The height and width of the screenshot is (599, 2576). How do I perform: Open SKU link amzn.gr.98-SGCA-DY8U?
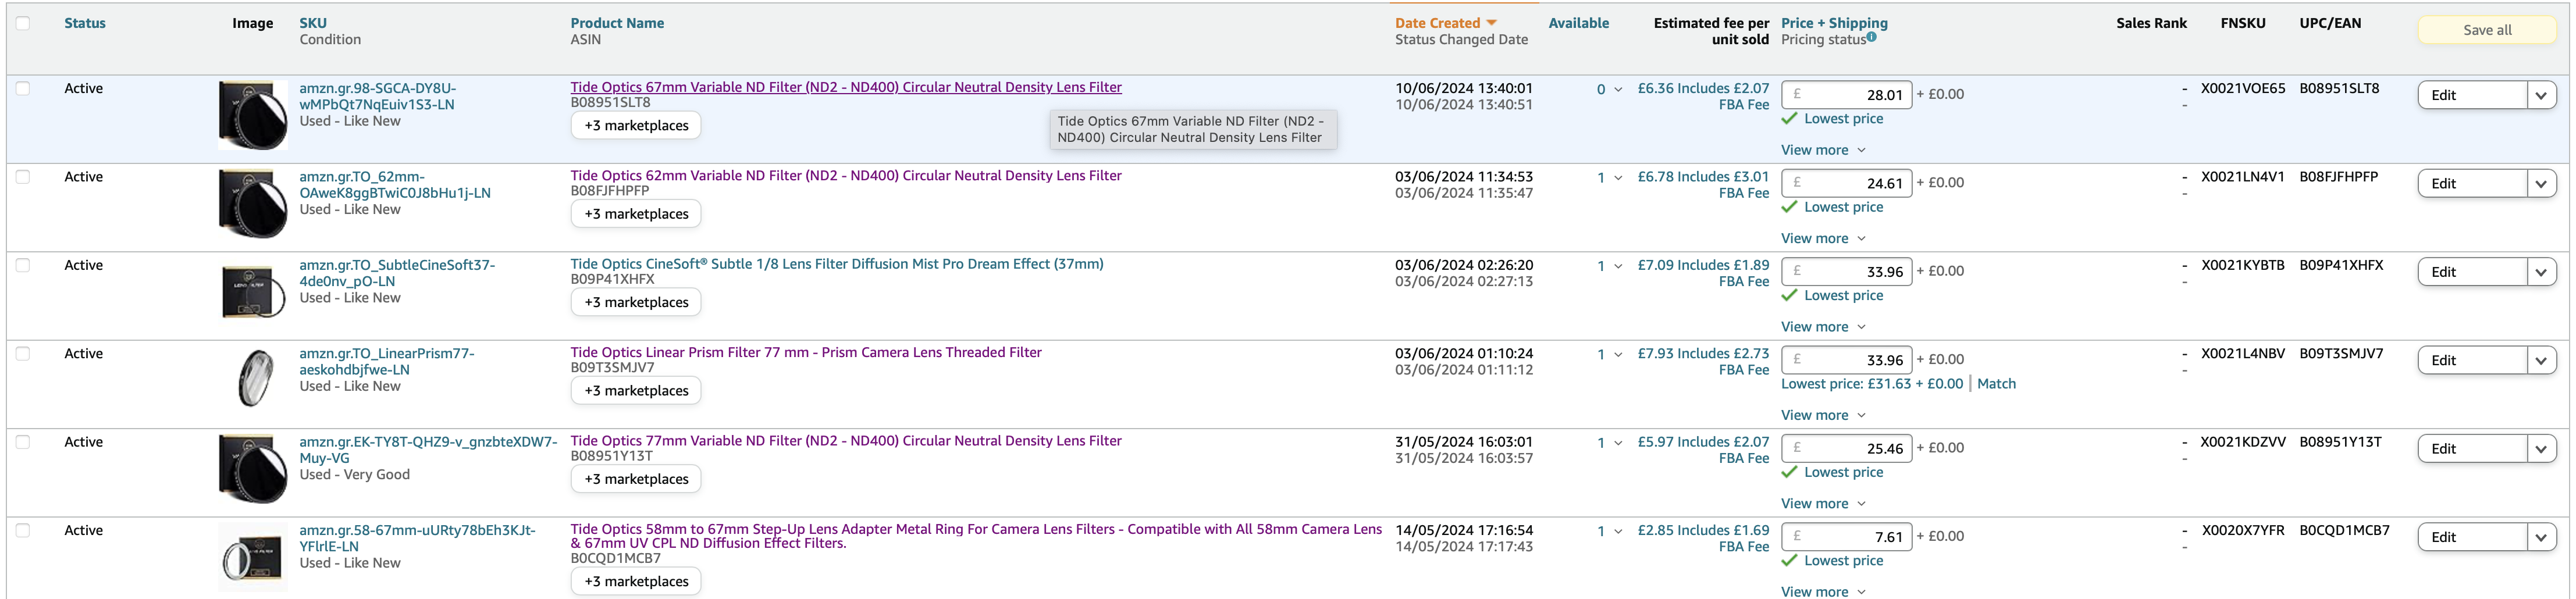pyautogui.click(x=378, y=96)
